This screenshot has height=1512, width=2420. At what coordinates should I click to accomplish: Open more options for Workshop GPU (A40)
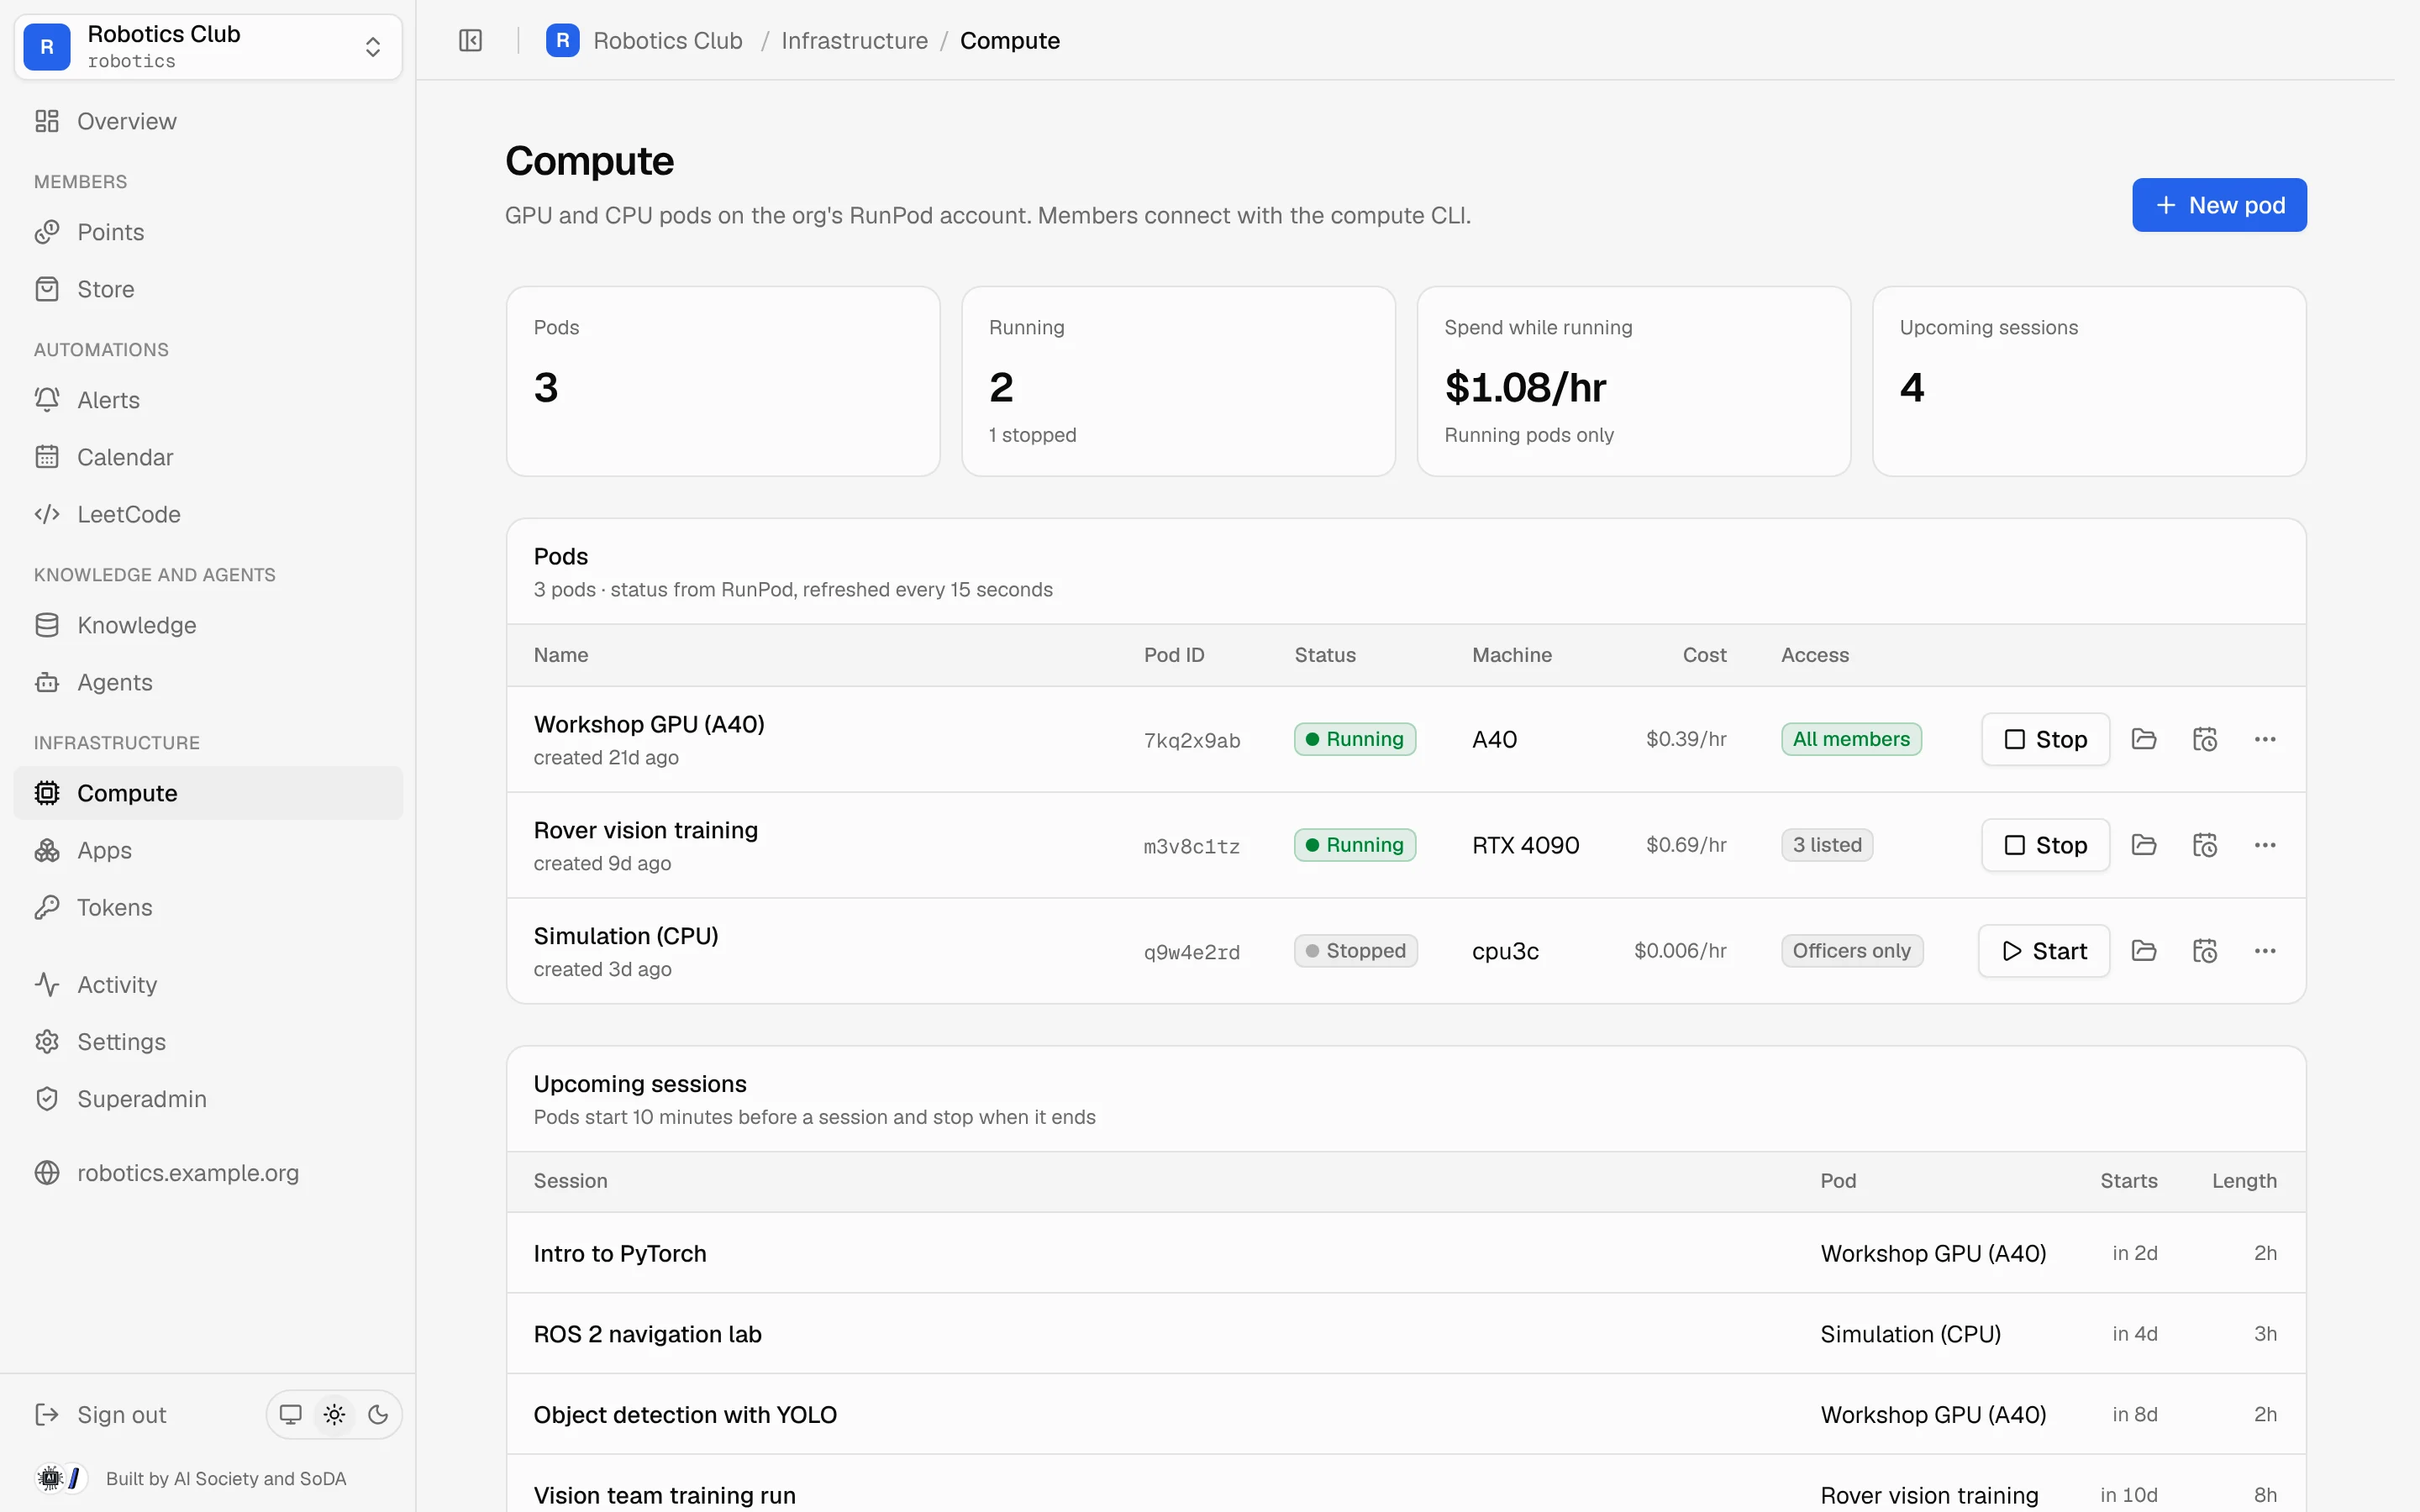2265,739
